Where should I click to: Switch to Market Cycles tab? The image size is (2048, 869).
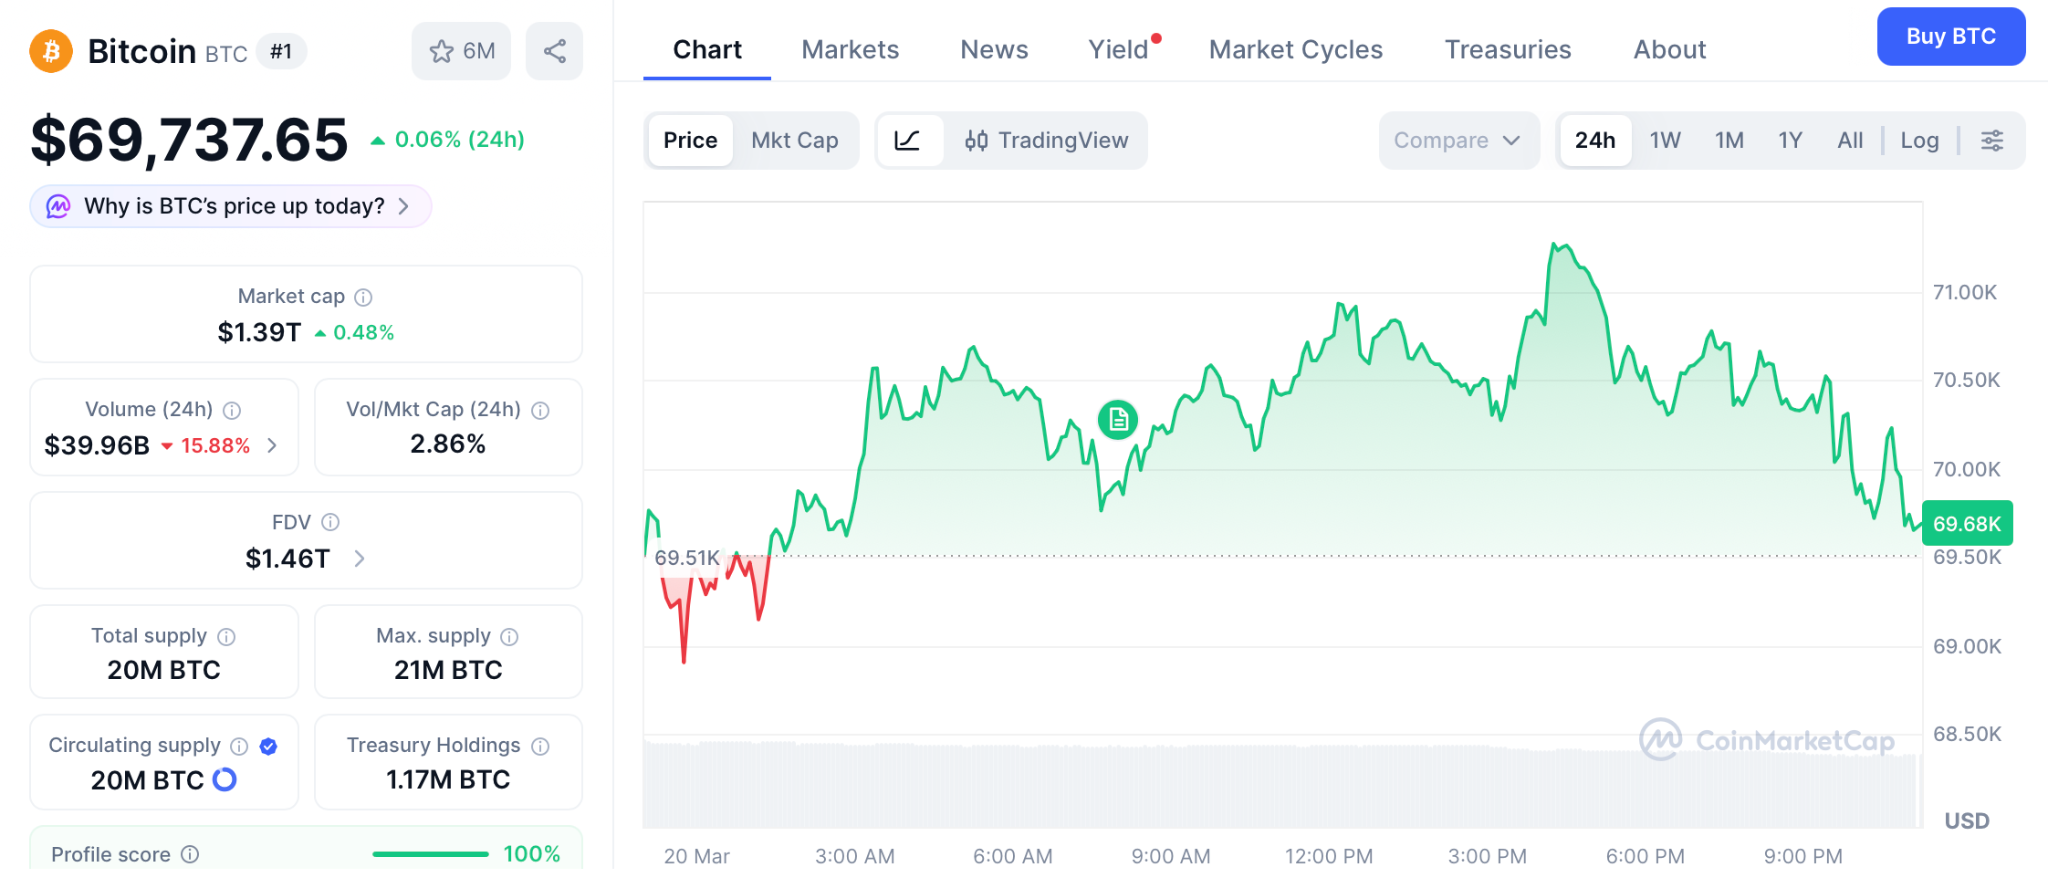click(x=1295, y=49)
